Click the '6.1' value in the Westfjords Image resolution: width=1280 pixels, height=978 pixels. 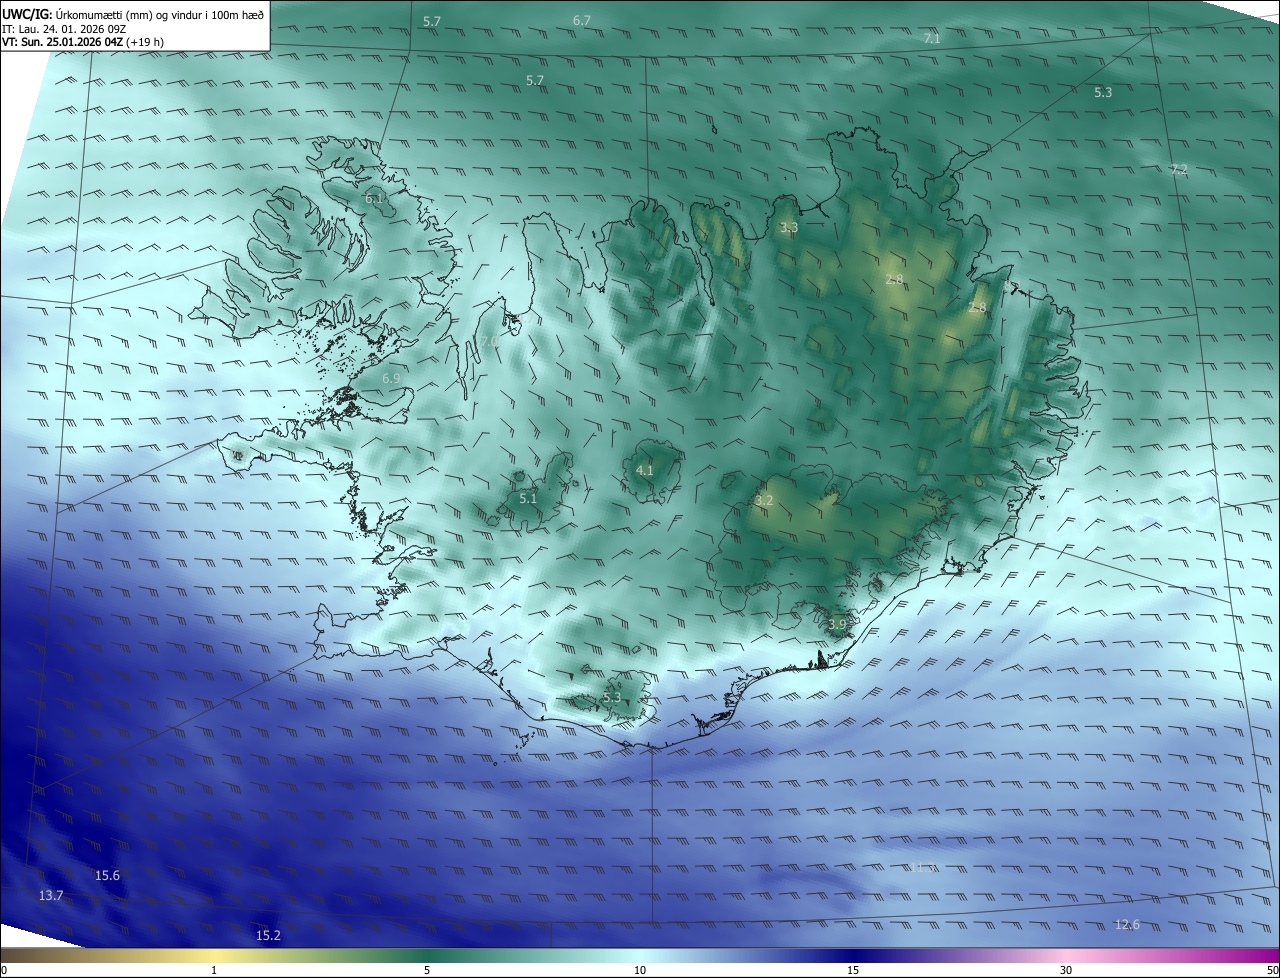tap(374, 199)
